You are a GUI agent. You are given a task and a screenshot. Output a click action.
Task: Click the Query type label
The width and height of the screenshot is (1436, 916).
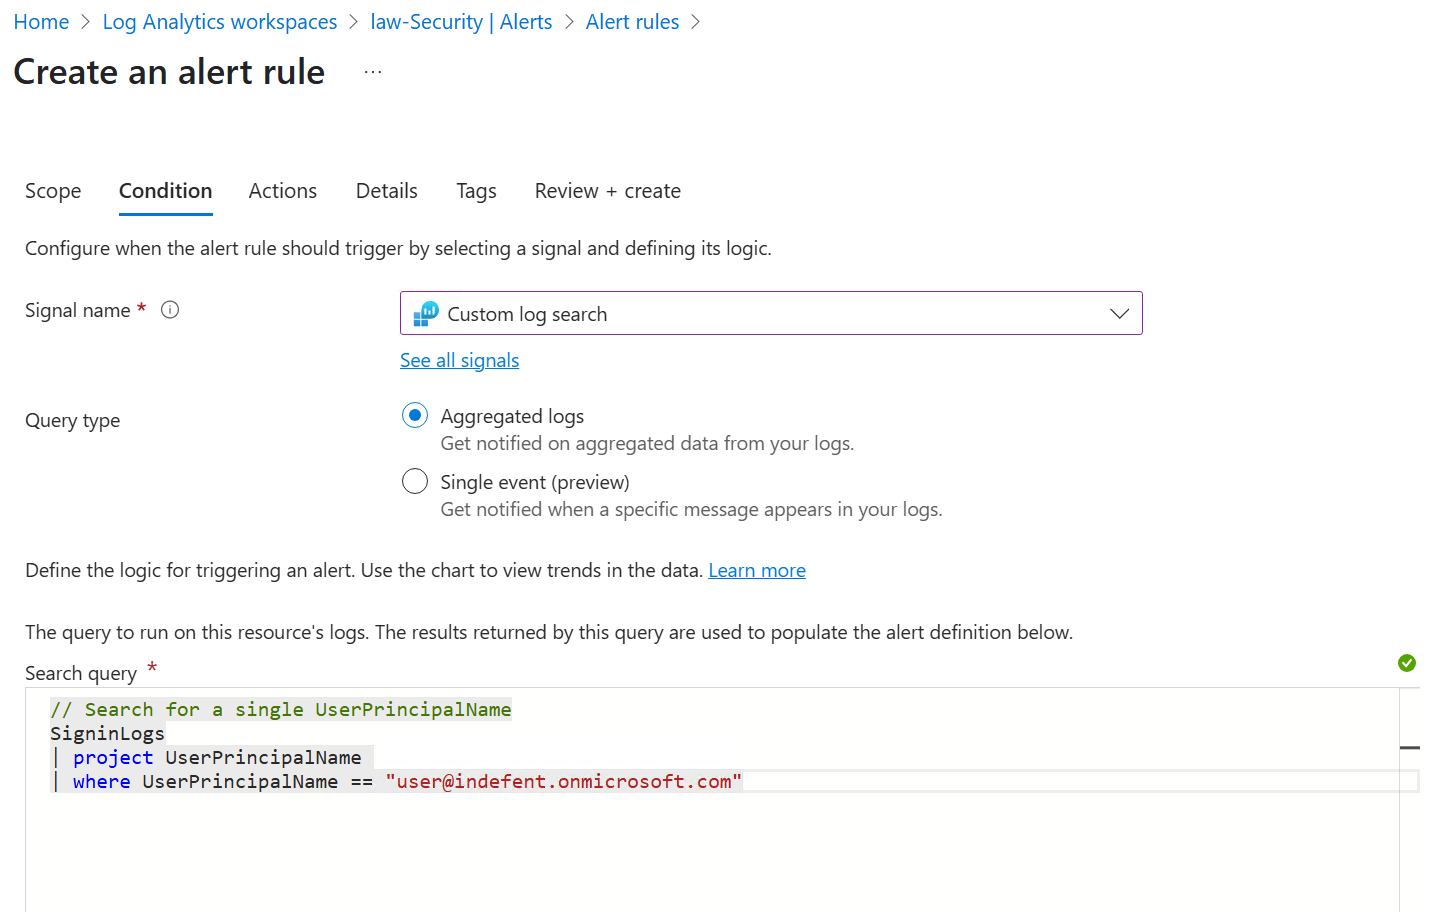tap(72, 421)
